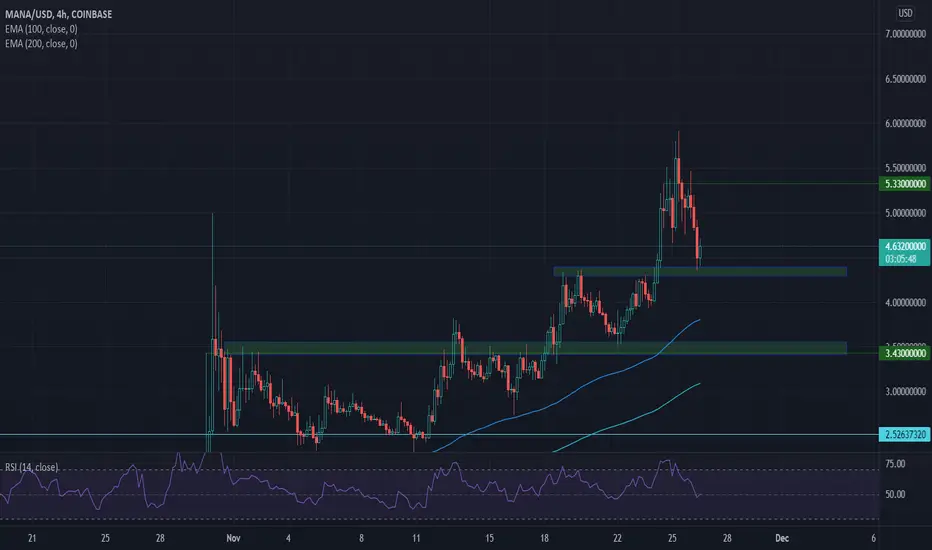The image size is (932, 550).
Task: Select the EMA (100, close, 0) indicator label
Action: click(41, 29)
